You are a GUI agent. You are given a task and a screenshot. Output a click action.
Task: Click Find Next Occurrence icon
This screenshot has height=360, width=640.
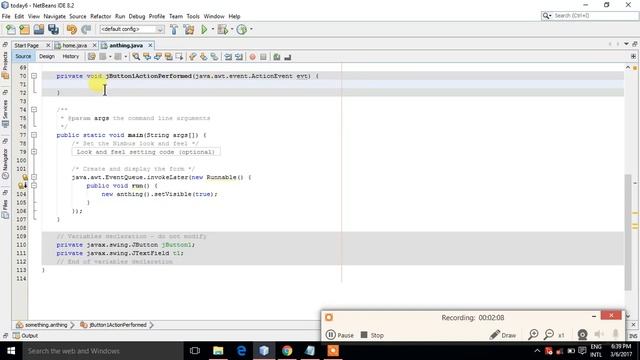[x=158, y=57]
